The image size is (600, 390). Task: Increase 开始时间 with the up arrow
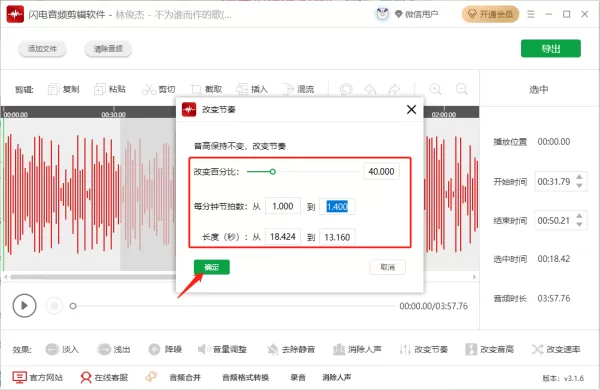579,177
